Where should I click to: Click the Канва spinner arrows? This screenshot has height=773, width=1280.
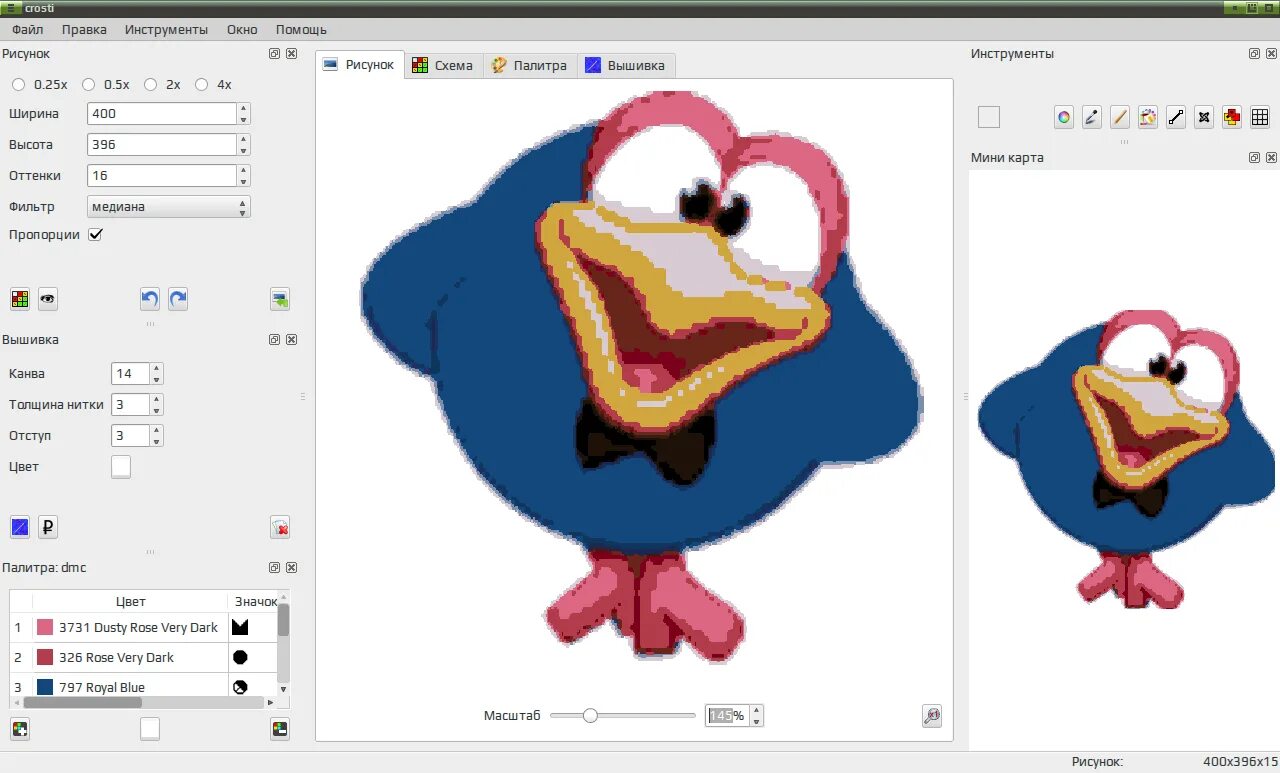coord(156,374)
